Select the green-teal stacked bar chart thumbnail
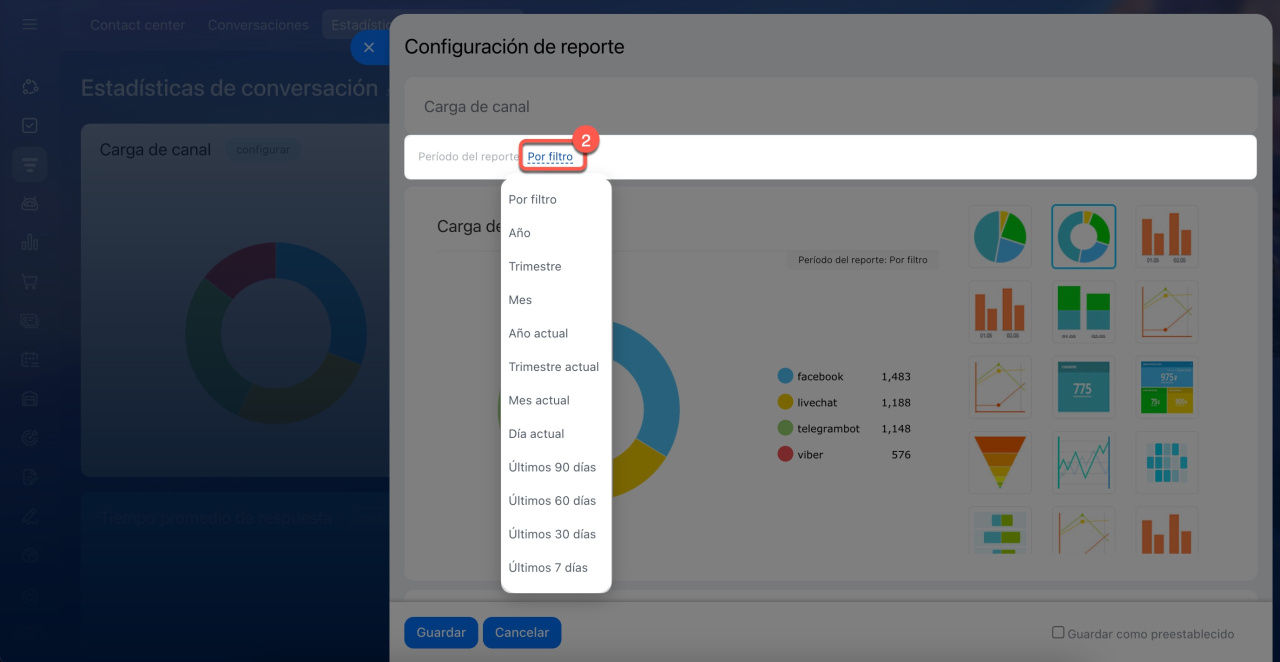 (x=1083, y=312)
